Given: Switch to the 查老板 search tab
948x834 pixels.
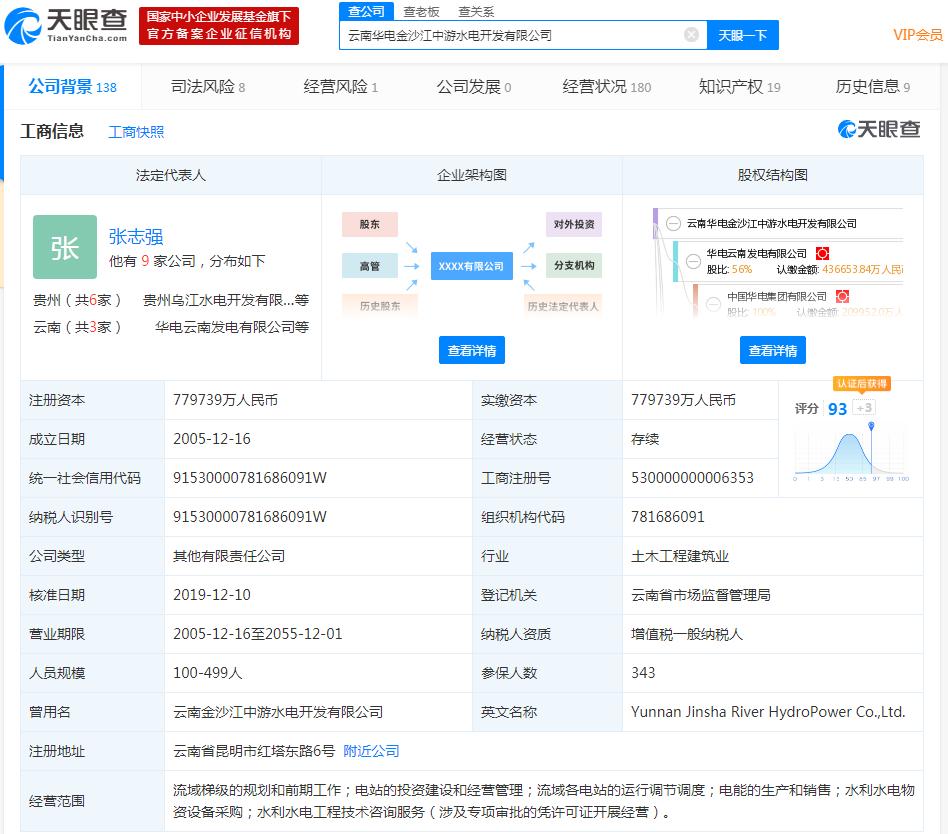Looking at the screenshot, I should (x=421, y=11).
